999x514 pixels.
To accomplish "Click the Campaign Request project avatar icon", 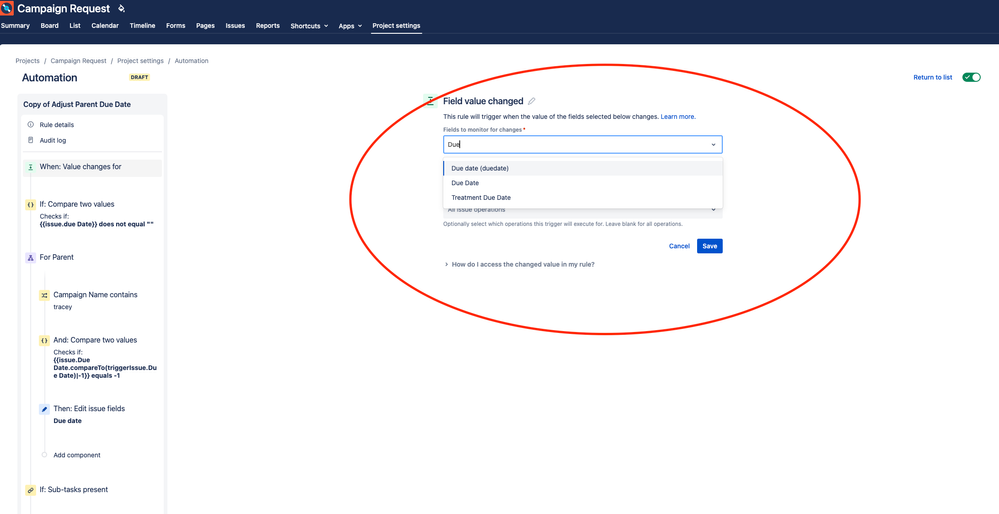I will tap(6, 8).
